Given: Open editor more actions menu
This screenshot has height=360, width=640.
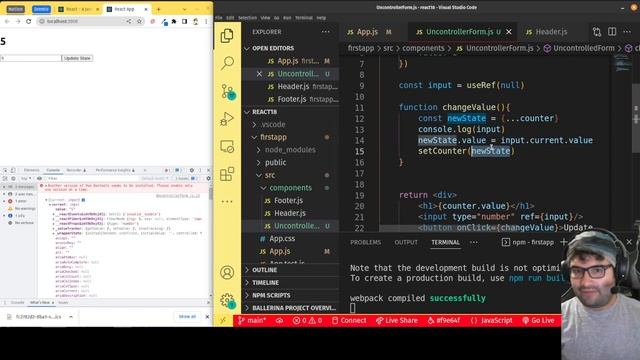Looking at the screenshot, I should click(627, 32).
